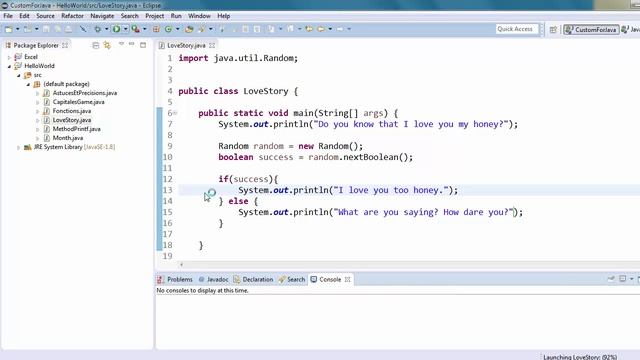Image resolution: width=640 pixels, height=360 pixels.
Task: Switch to the Problems tab
Action: [175, 280]
